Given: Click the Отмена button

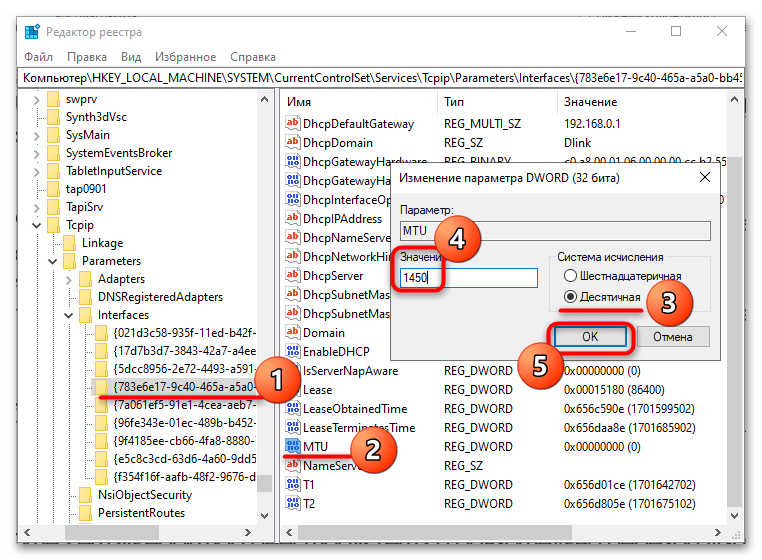Looking at the screenshot, I should click(x=673, y=336).
